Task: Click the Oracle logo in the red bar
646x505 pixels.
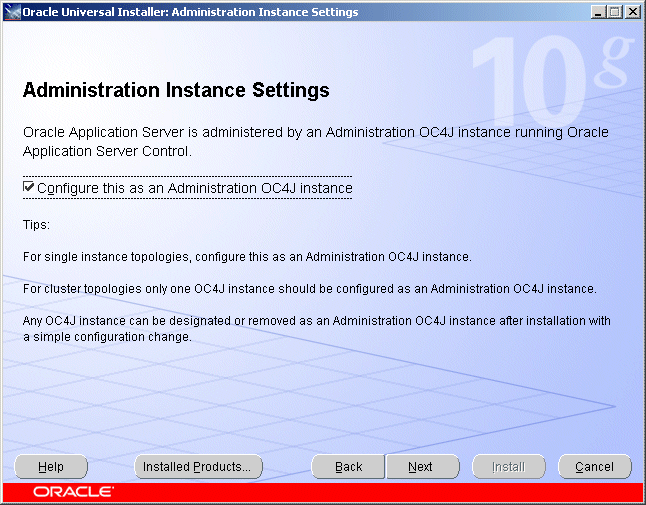Action: 73,492
